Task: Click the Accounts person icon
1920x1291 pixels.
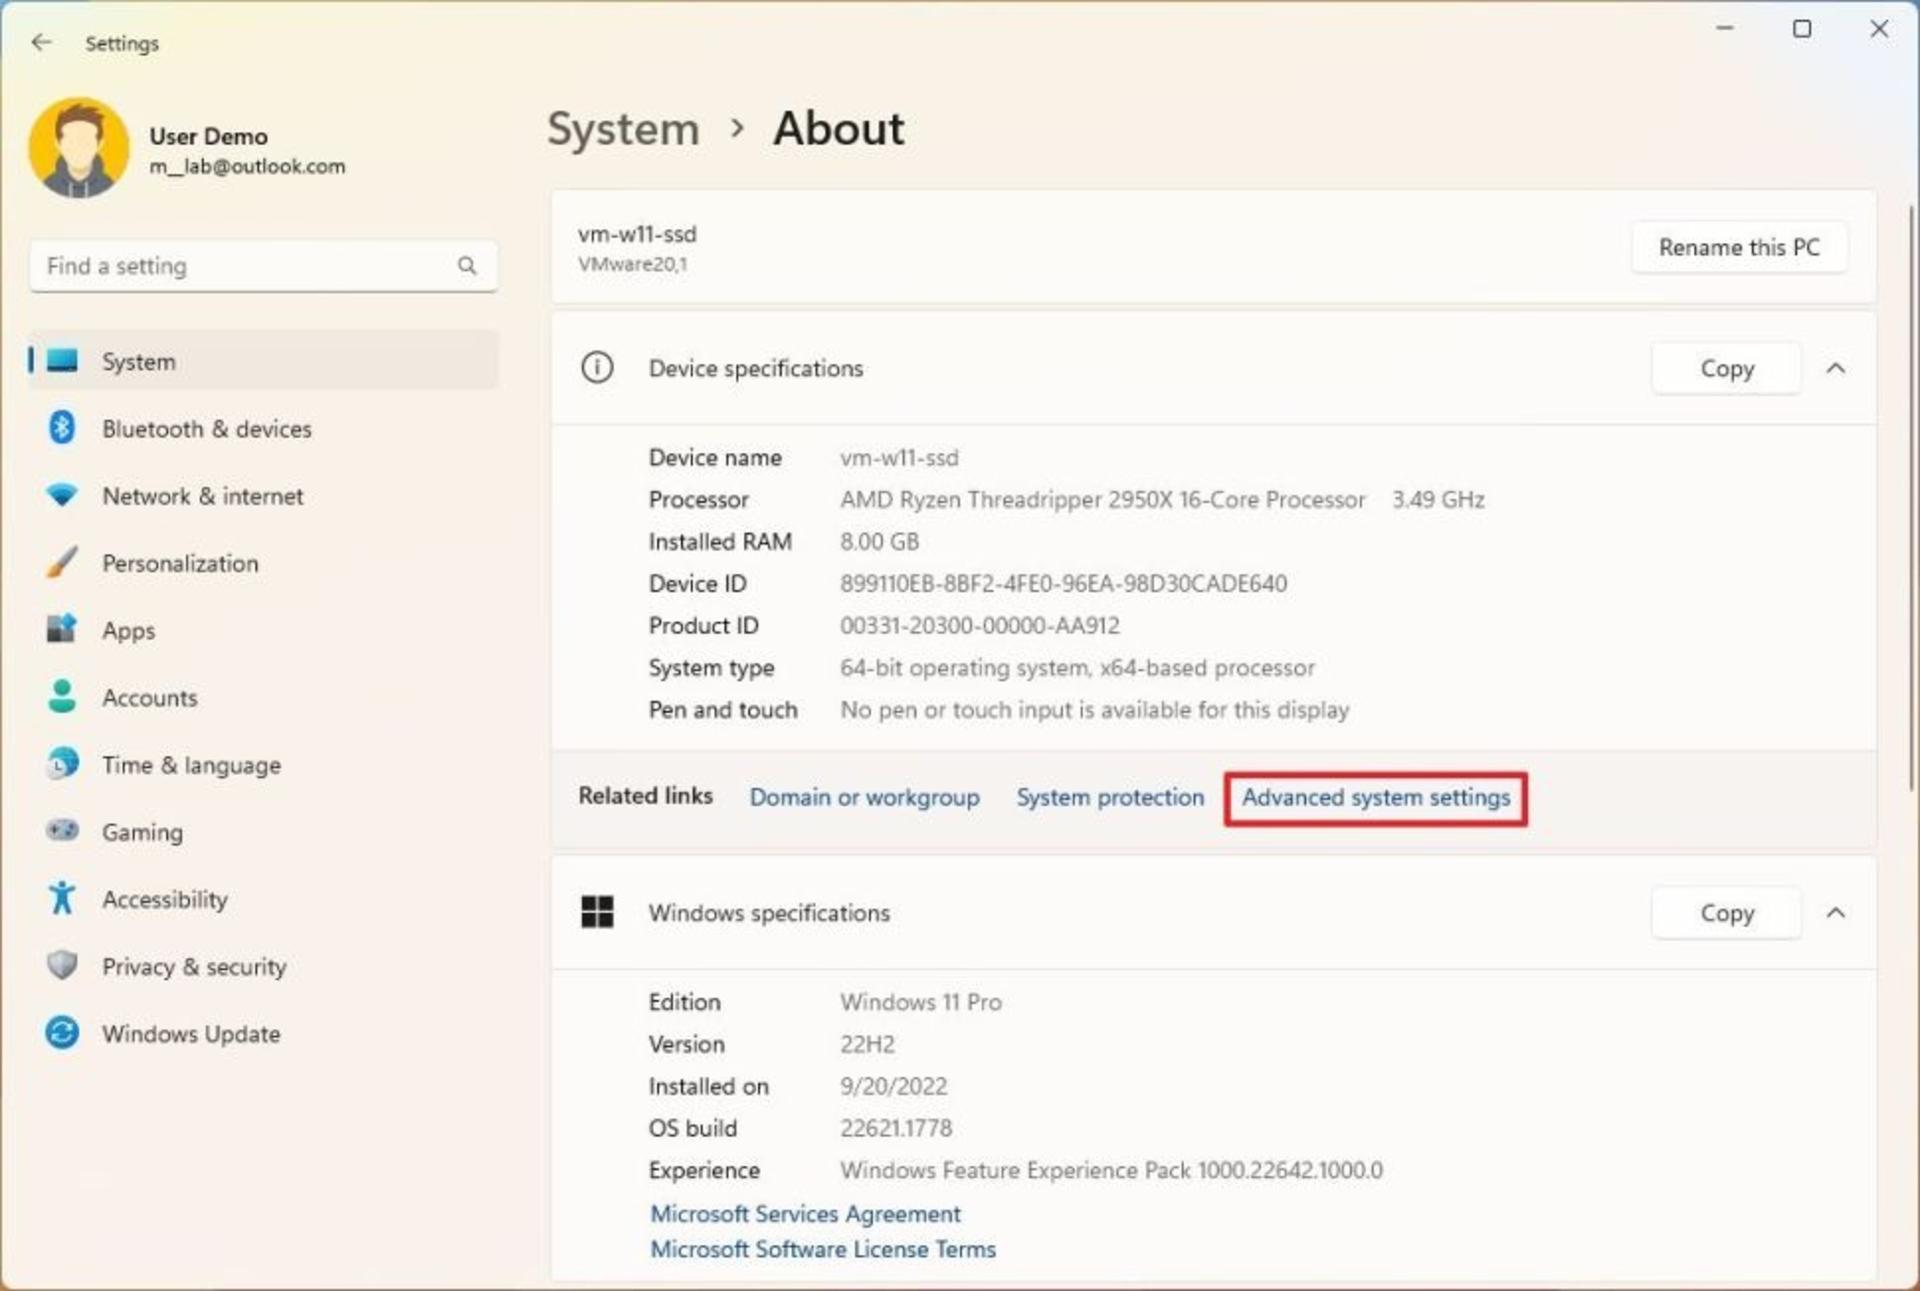Action: pyautogui.click(x=62, y=697)
